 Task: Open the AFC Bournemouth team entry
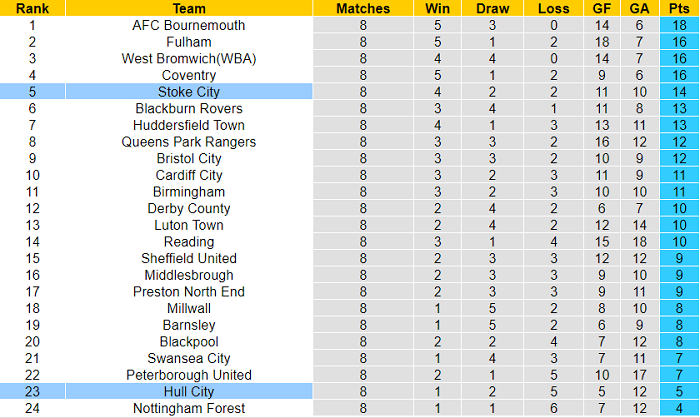point(189,25)
